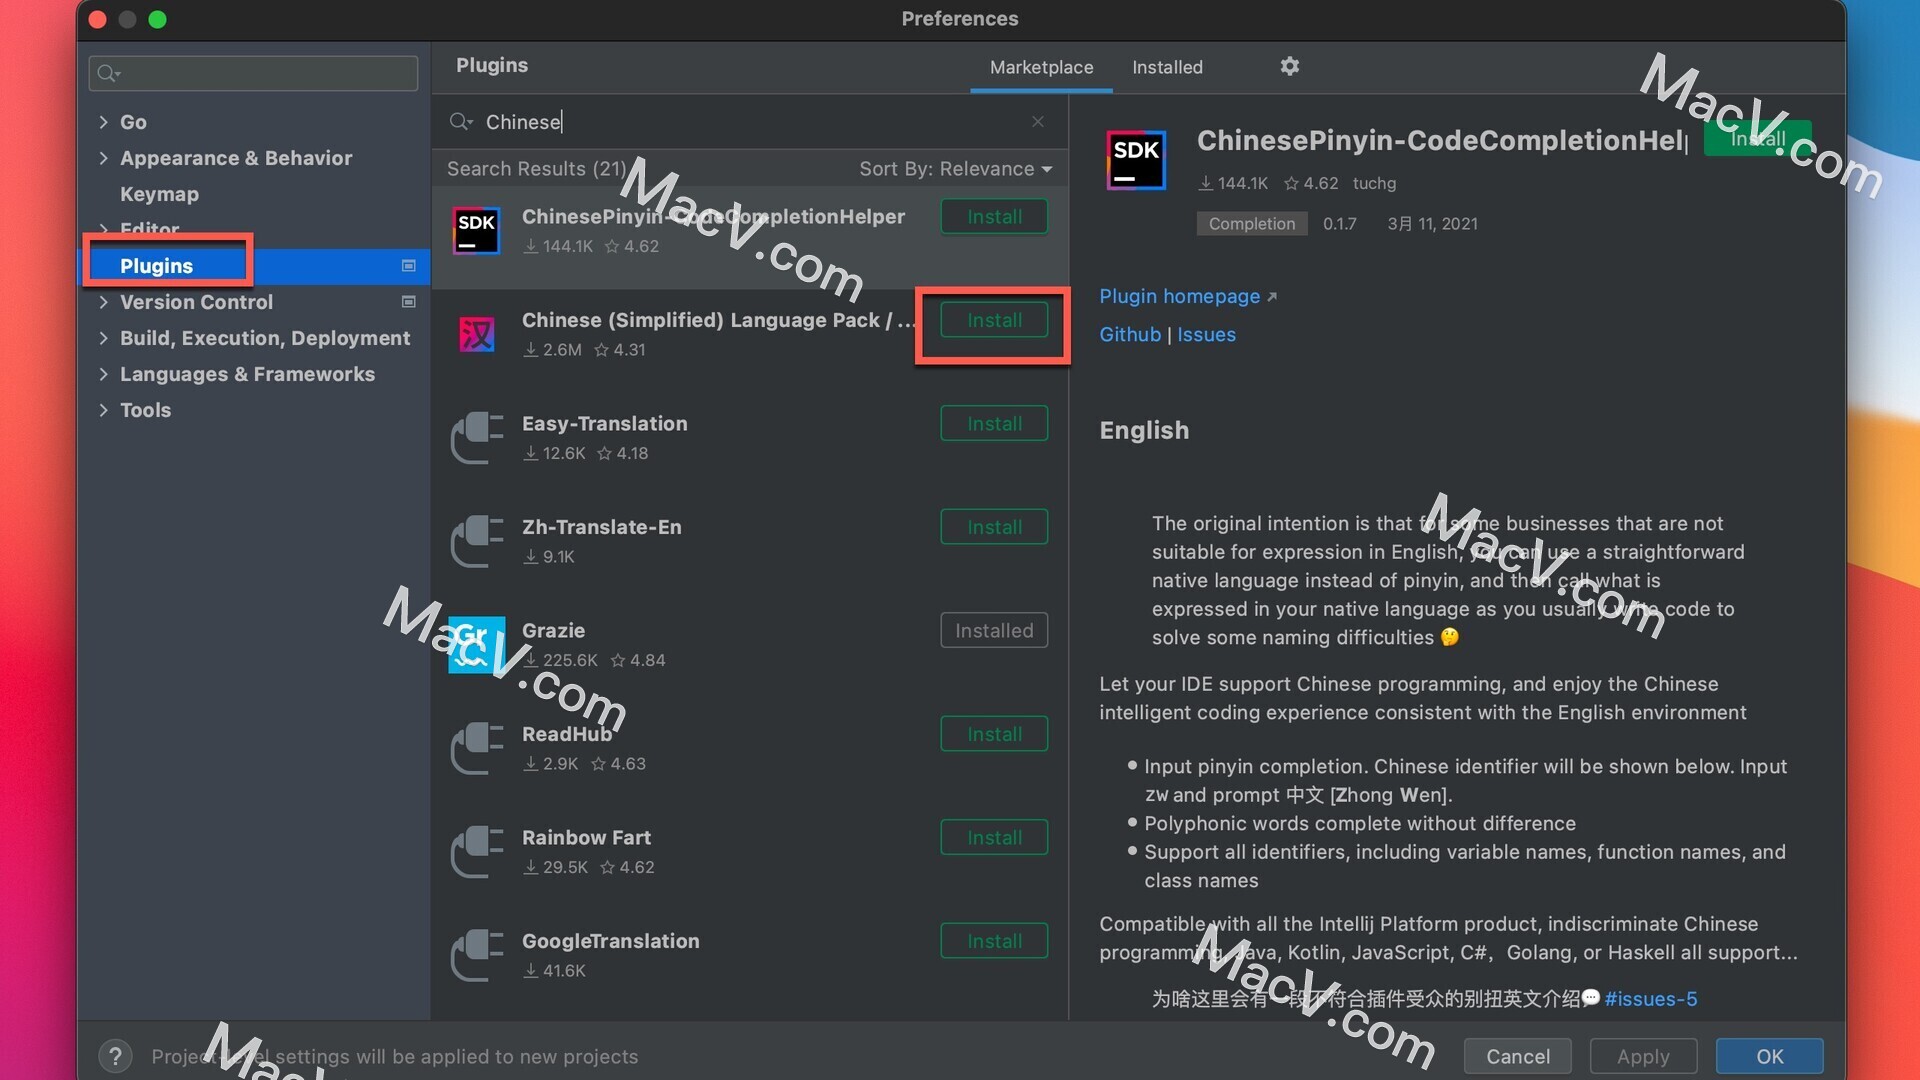1920x1080 pixels.
Task: Select Keymap in the settings tree
Action: tap(159, 194)
